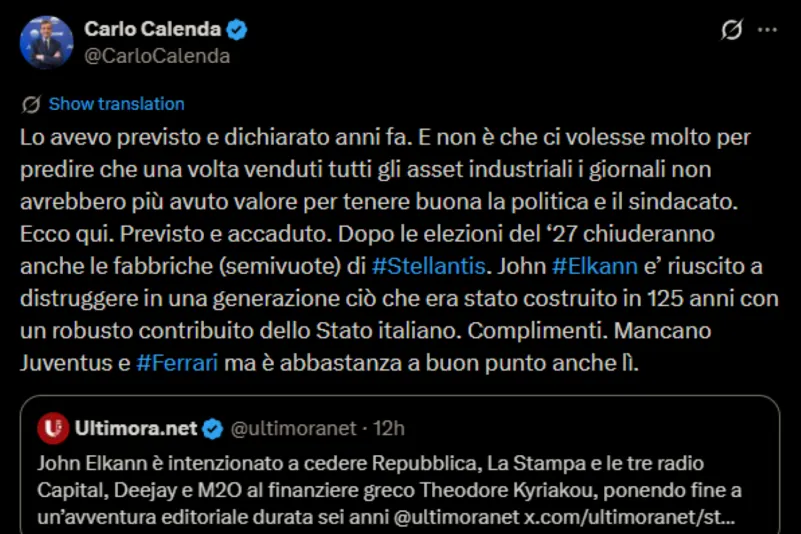Open the @ultimoranet handle in quote header

tap(293, 430)
